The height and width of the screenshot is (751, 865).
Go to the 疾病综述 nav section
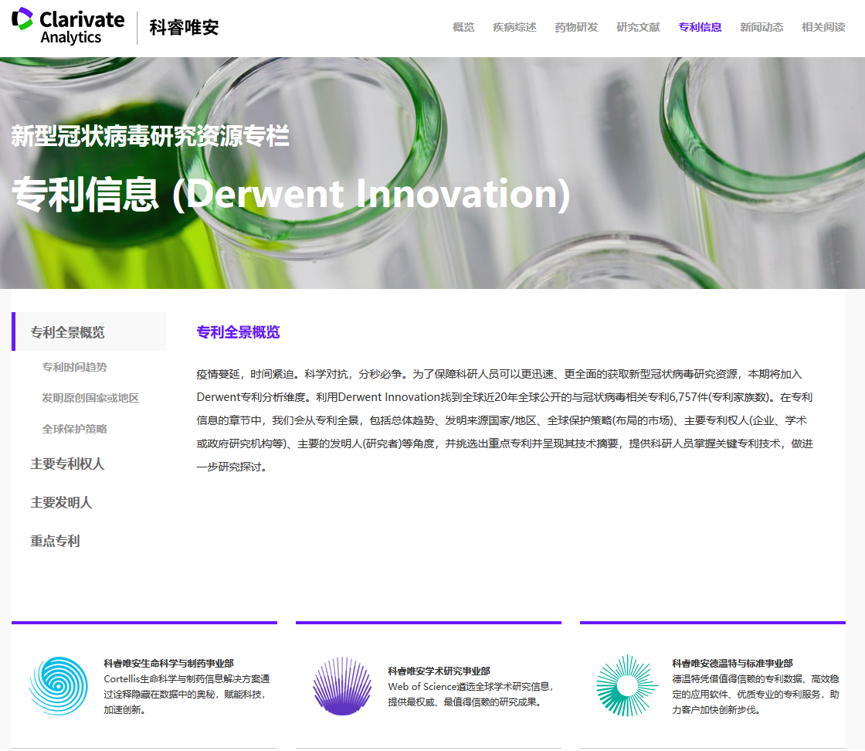pos(515,27)
